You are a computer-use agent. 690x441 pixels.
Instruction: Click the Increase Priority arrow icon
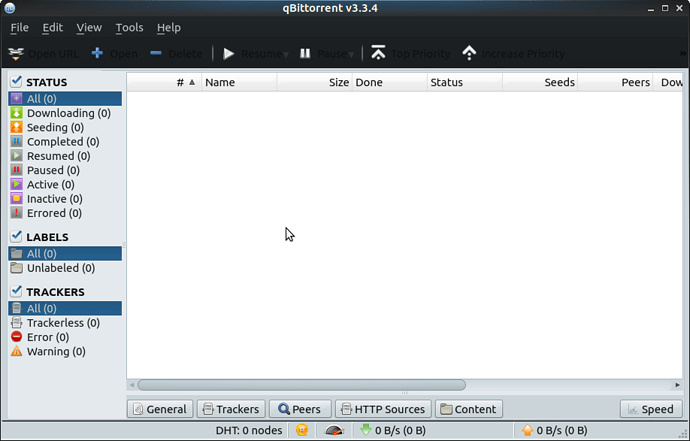pos(469,53)
